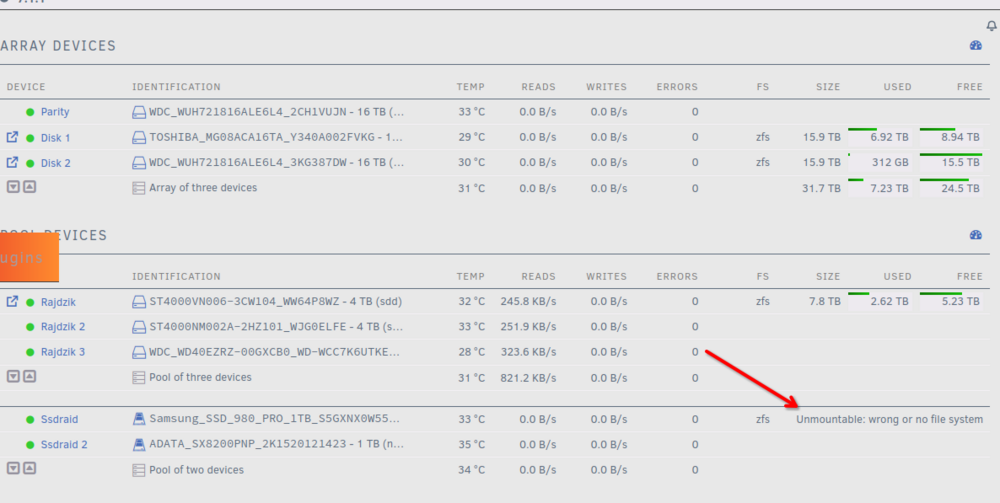Expand array rows with up arrow
This screenshot has height=503, width=1000.
[29, 187]
